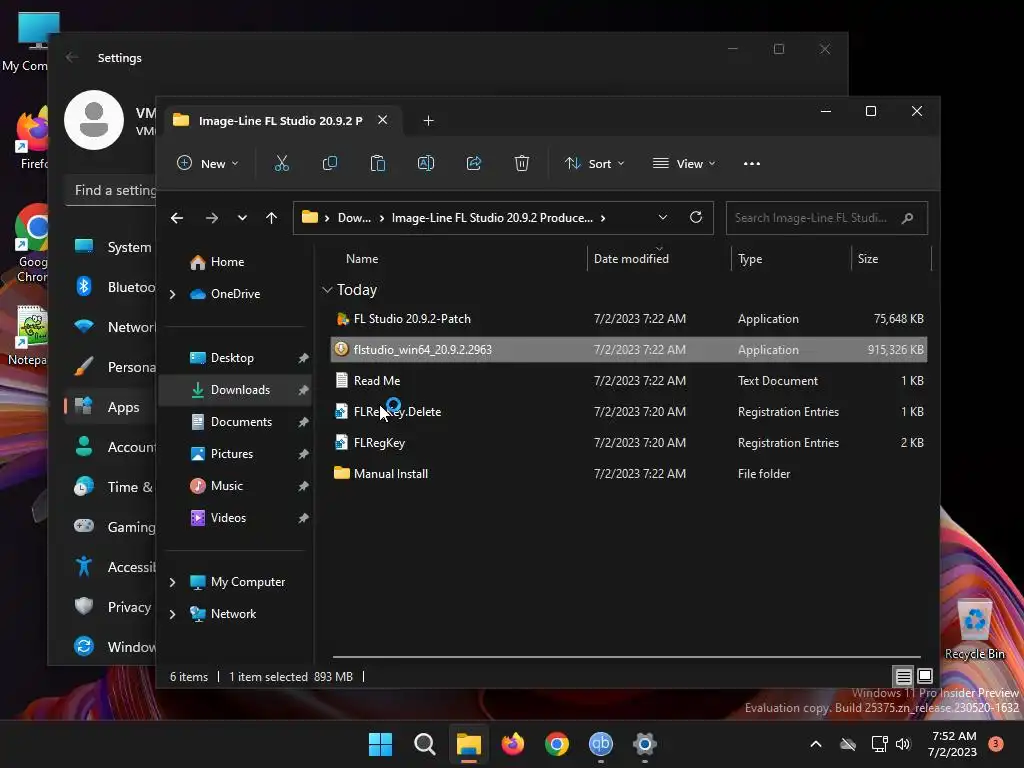This screenshot has width=1024, height=768.
Task: Sort by Name column header
Action: [x=362, y=259]
